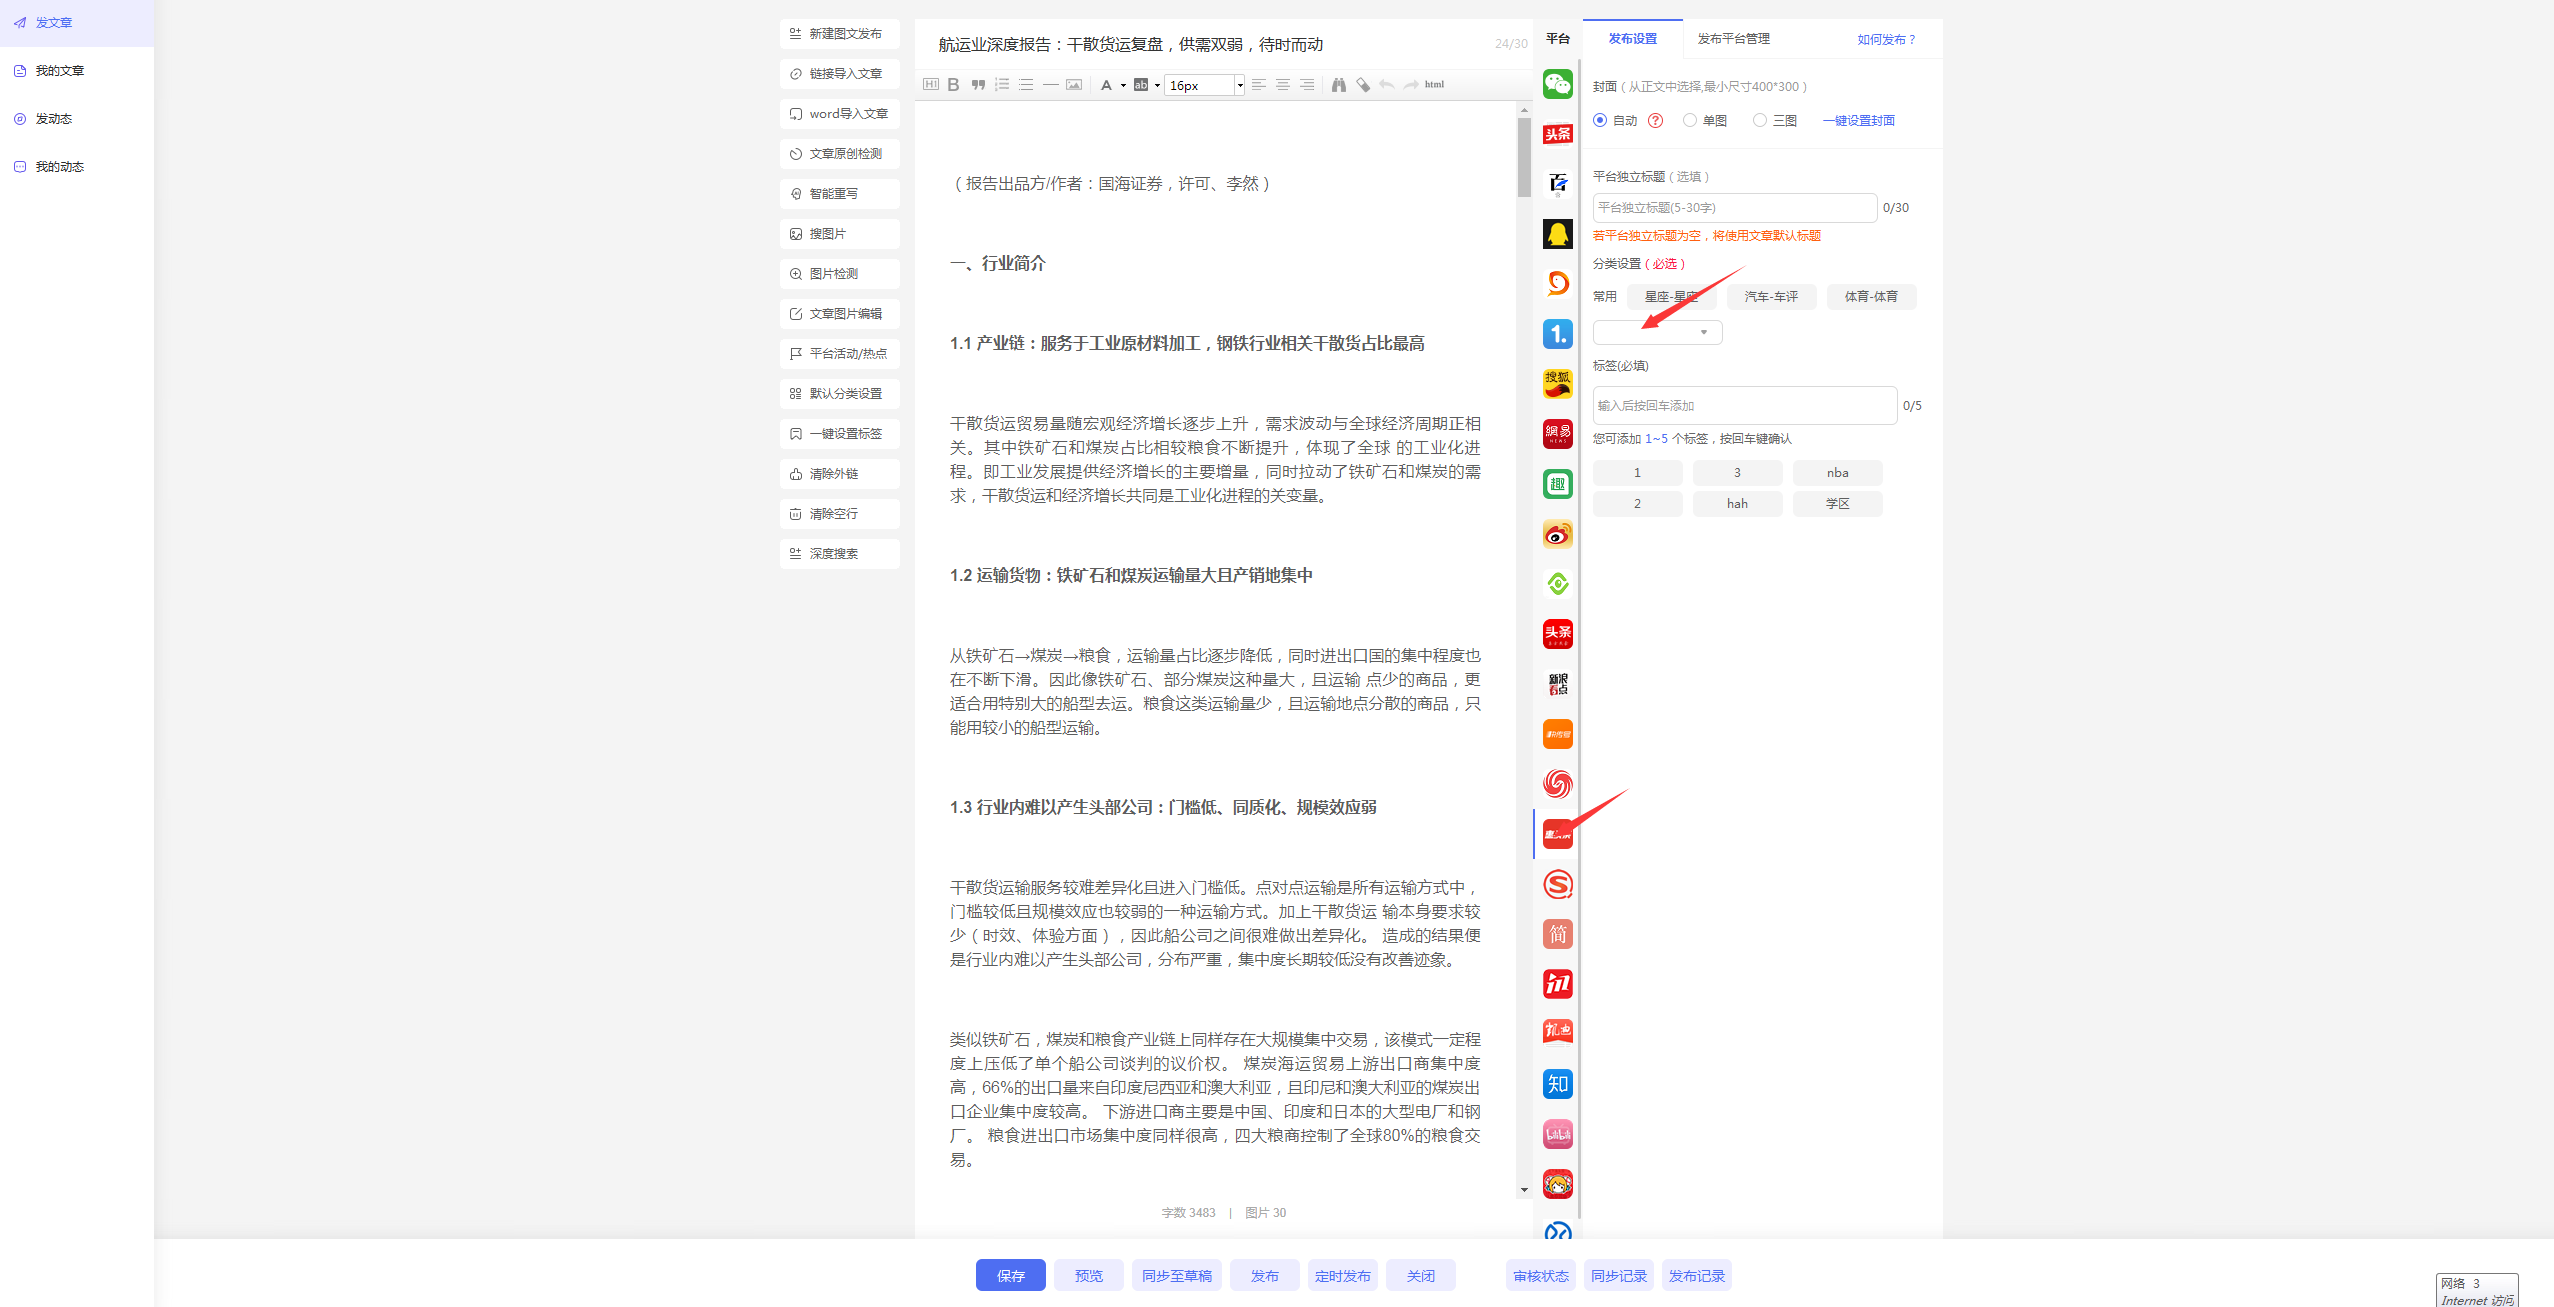Click the binoculars find icon
Screen dimensions: 2554x1307
click(1338, 85)
